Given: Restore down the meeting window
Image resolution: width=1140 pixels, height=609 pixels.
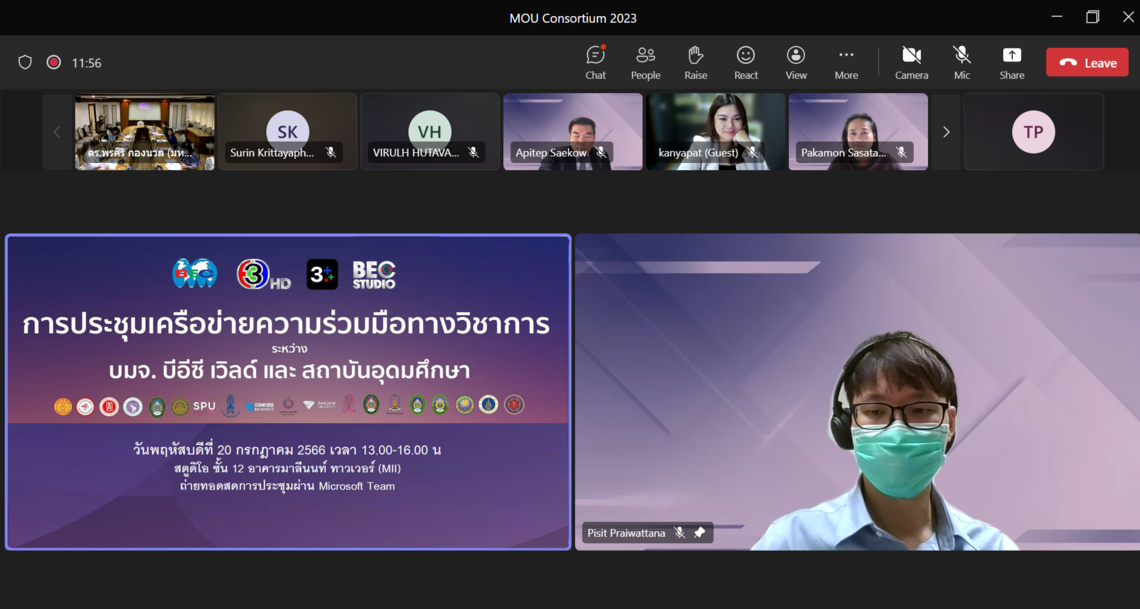Looking at the screenshot, I should click(x=1092, y=17).
